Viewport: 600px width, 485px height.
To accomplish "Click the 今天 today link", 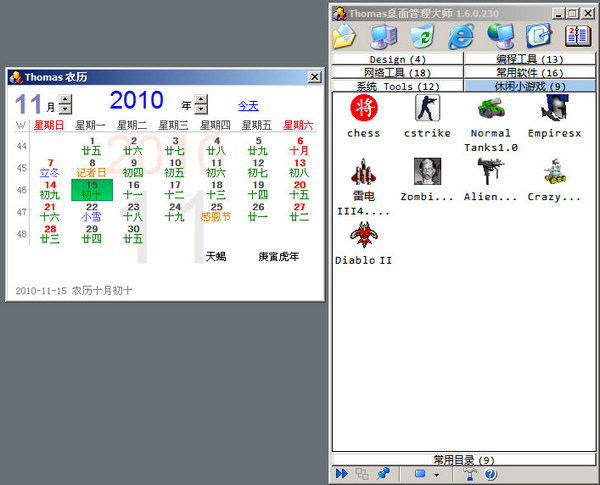I will coord(247,105).
